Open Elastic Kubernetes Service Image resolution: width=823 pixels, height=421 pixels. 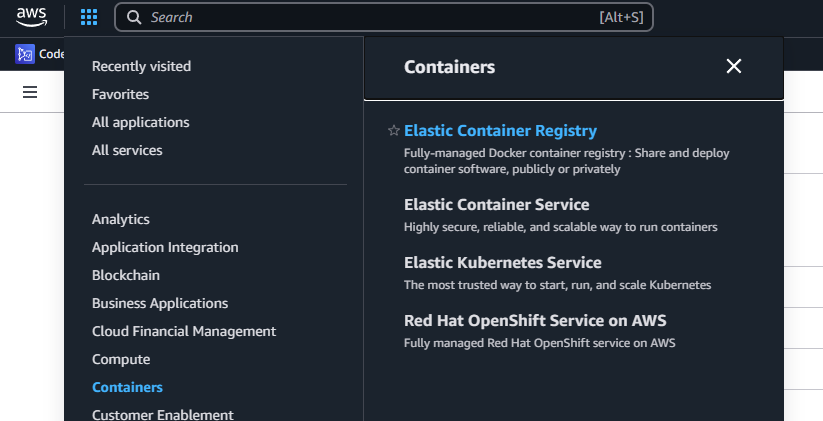click(x=503, y=262)
